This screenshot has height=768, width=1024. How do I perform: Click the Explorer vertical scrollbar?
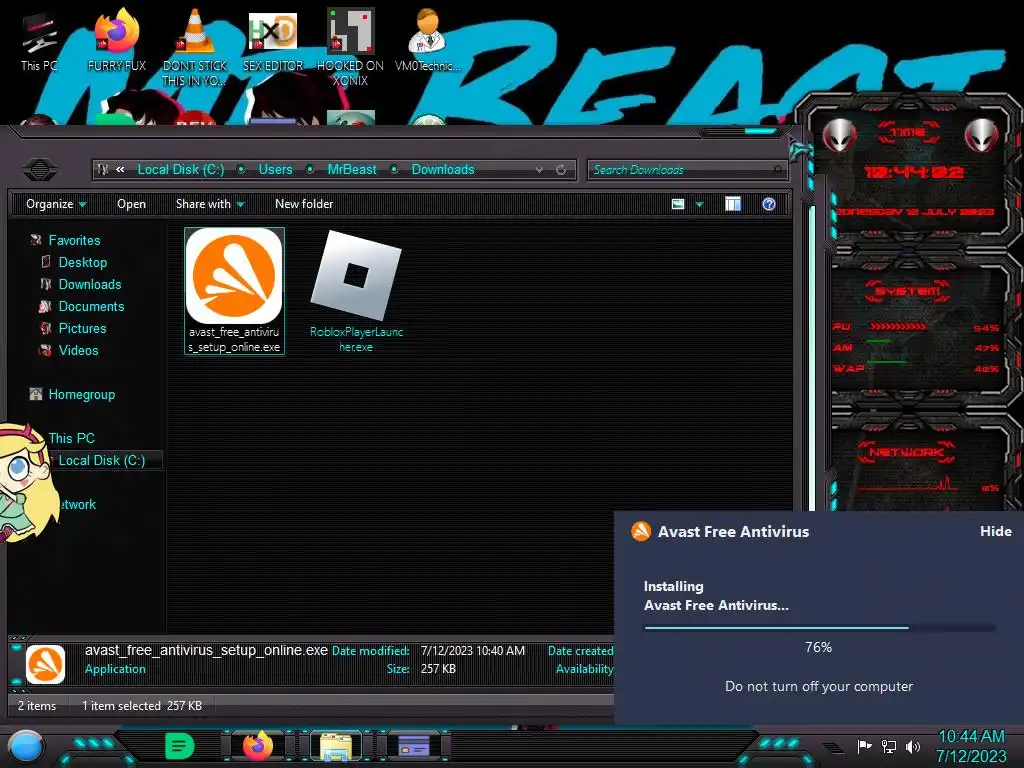point(812,358)
